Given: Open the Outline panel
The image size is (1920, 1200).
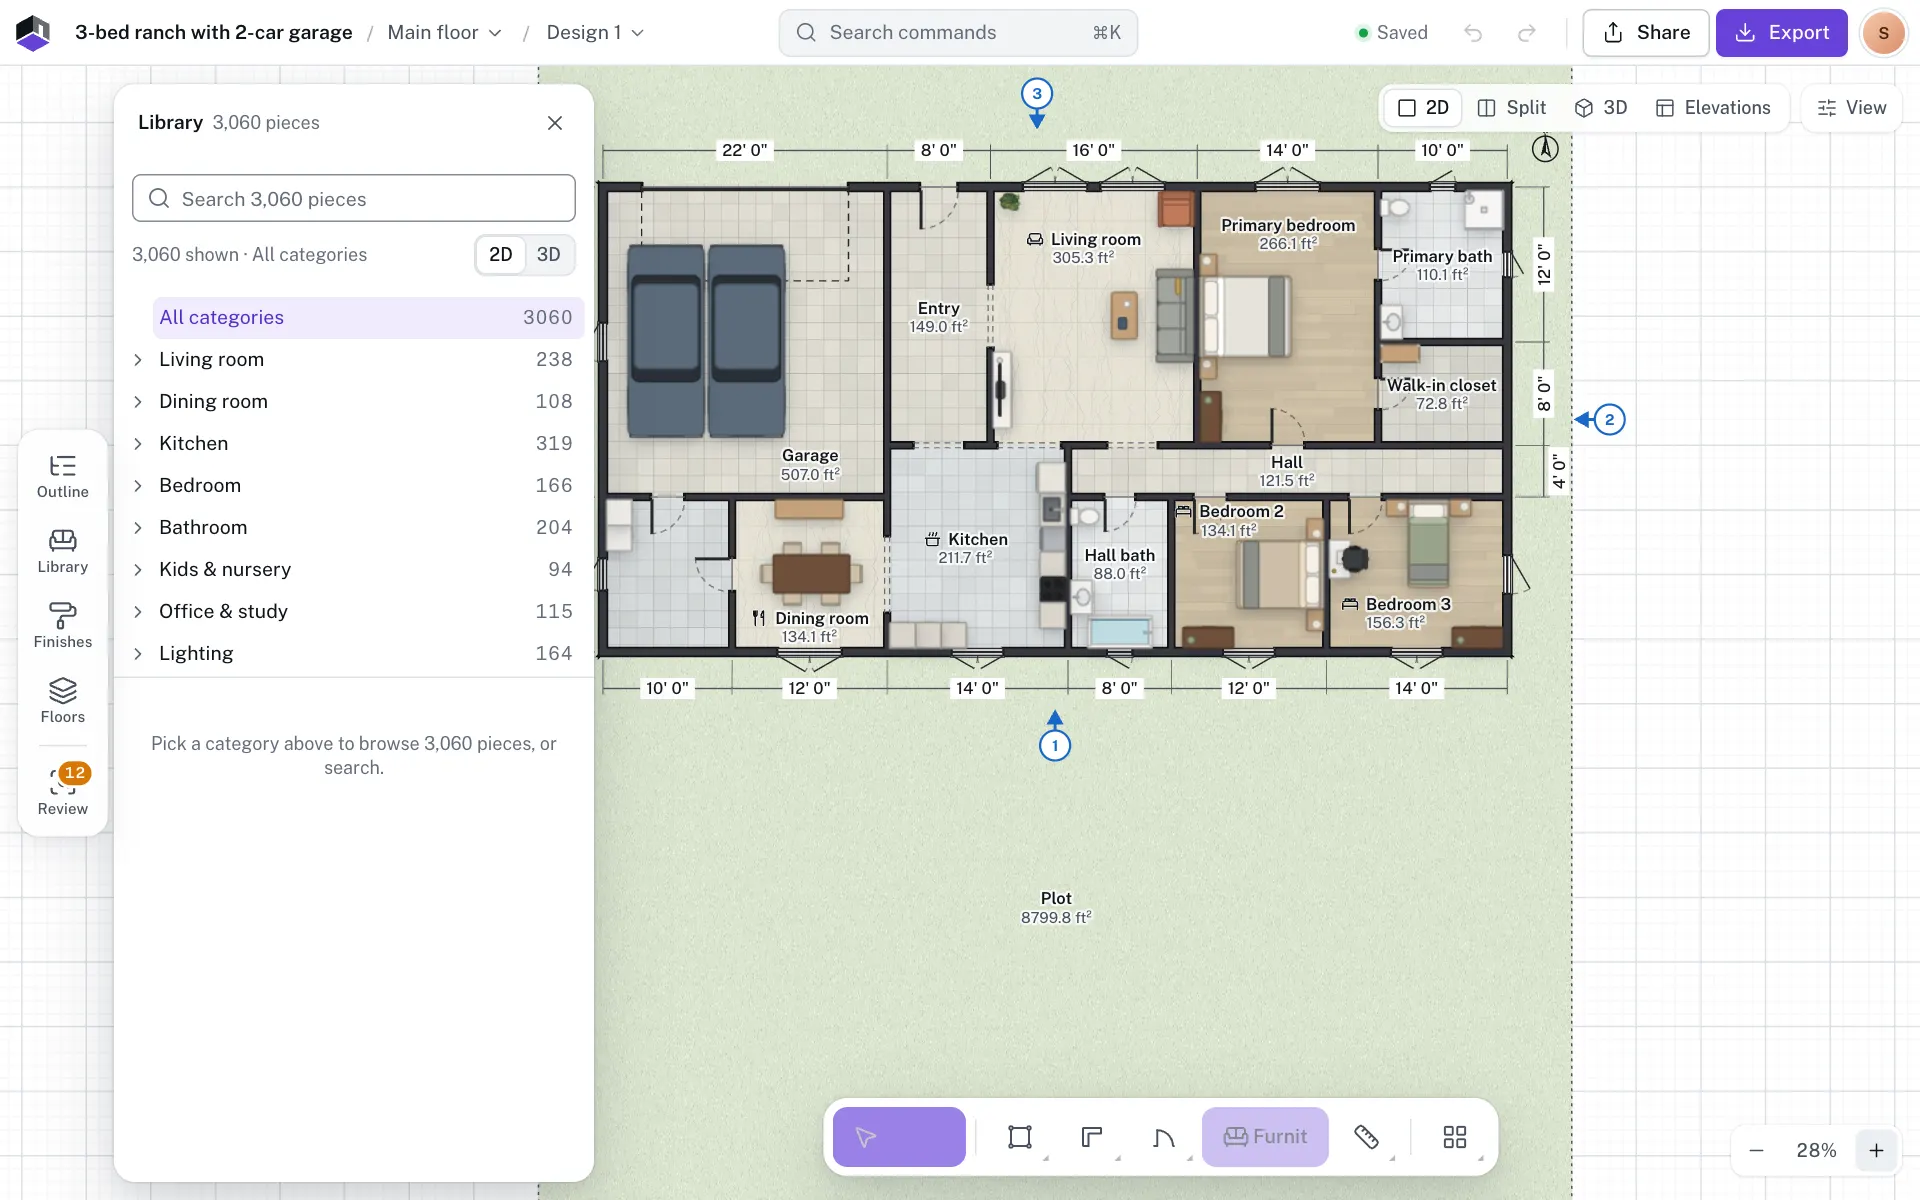Looking at the screenshot, I should click(x=62, y=477).
